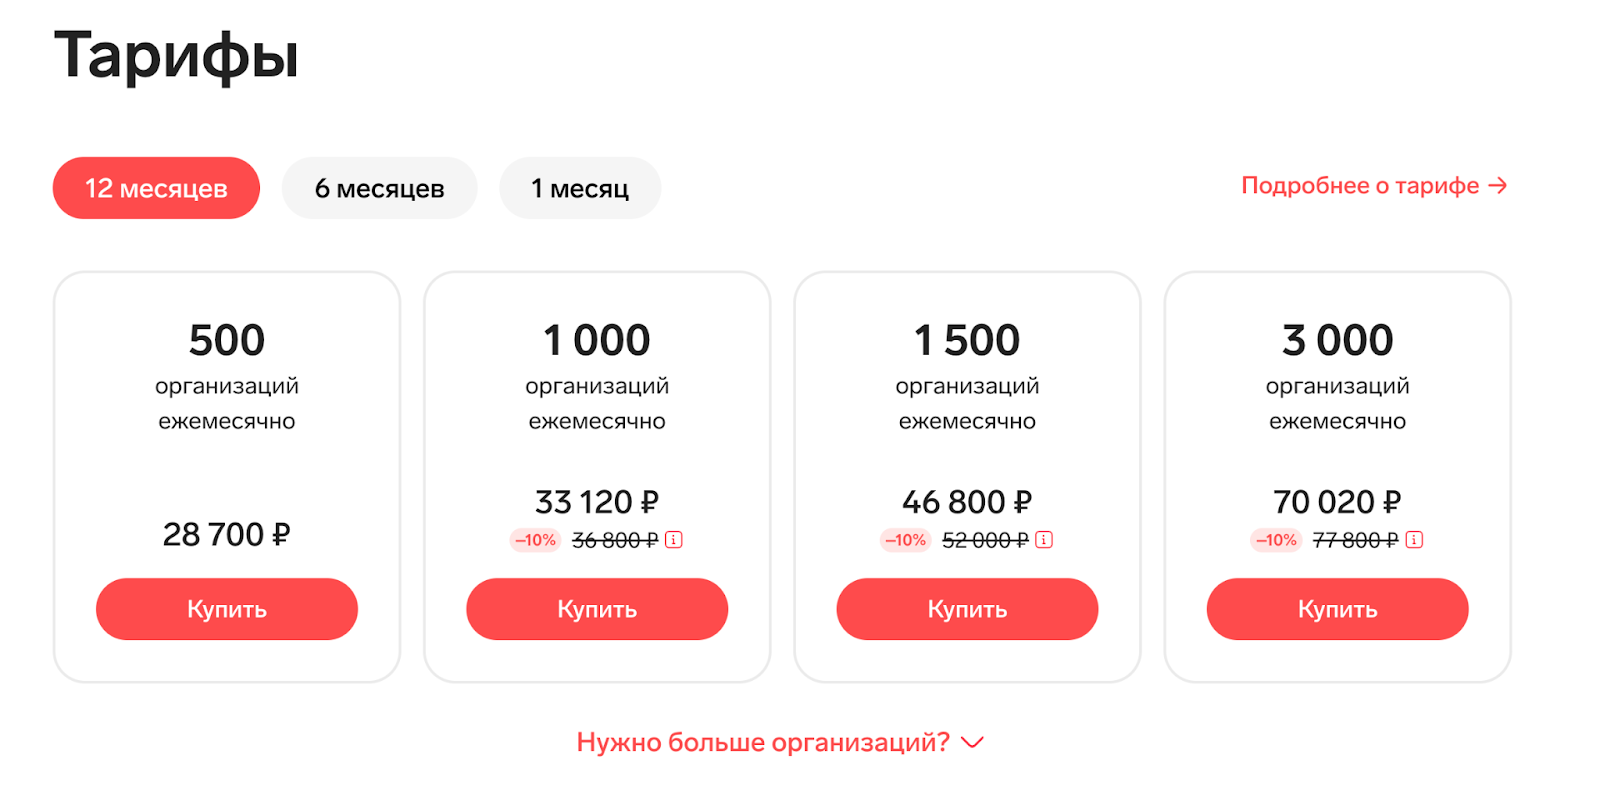Click the 28 700 ₽ price
Image resolution: width=1600 pixels, height=788 pixels.
(x=227, y=535)
